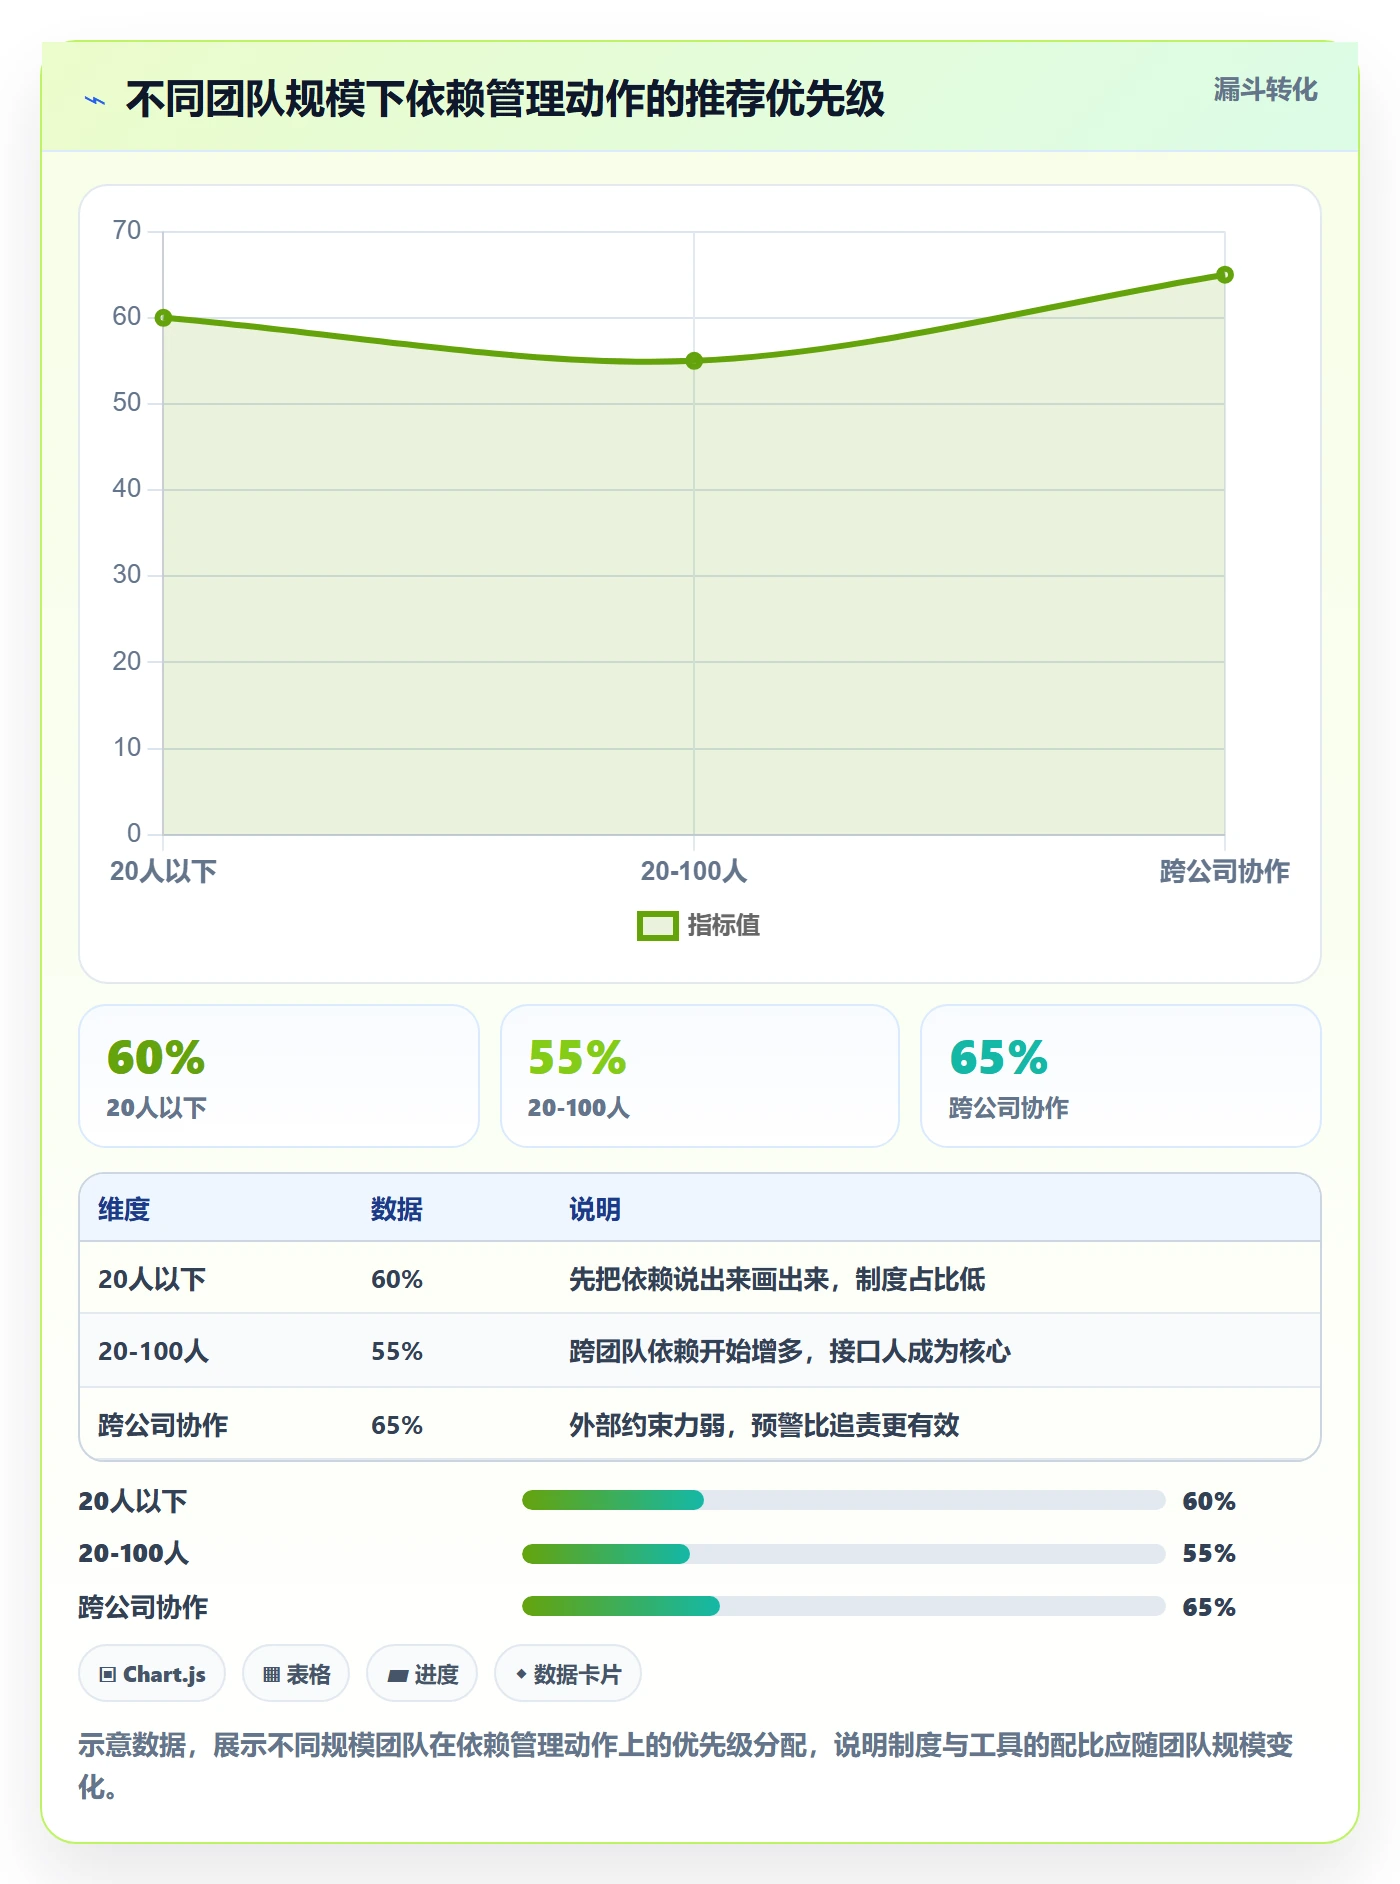This screenshot has width=1400, height=1884.
Task: Click the 指标值 legend label
Action: [723, 926]
